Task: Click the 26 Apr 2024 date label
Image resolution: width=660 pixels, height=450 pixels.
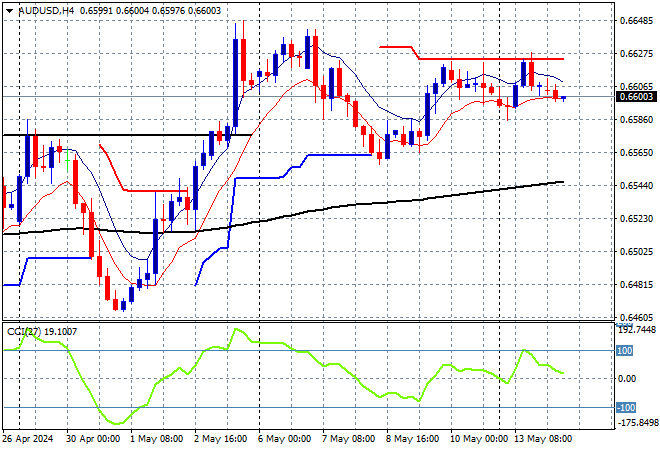Action: click(28, 439)
